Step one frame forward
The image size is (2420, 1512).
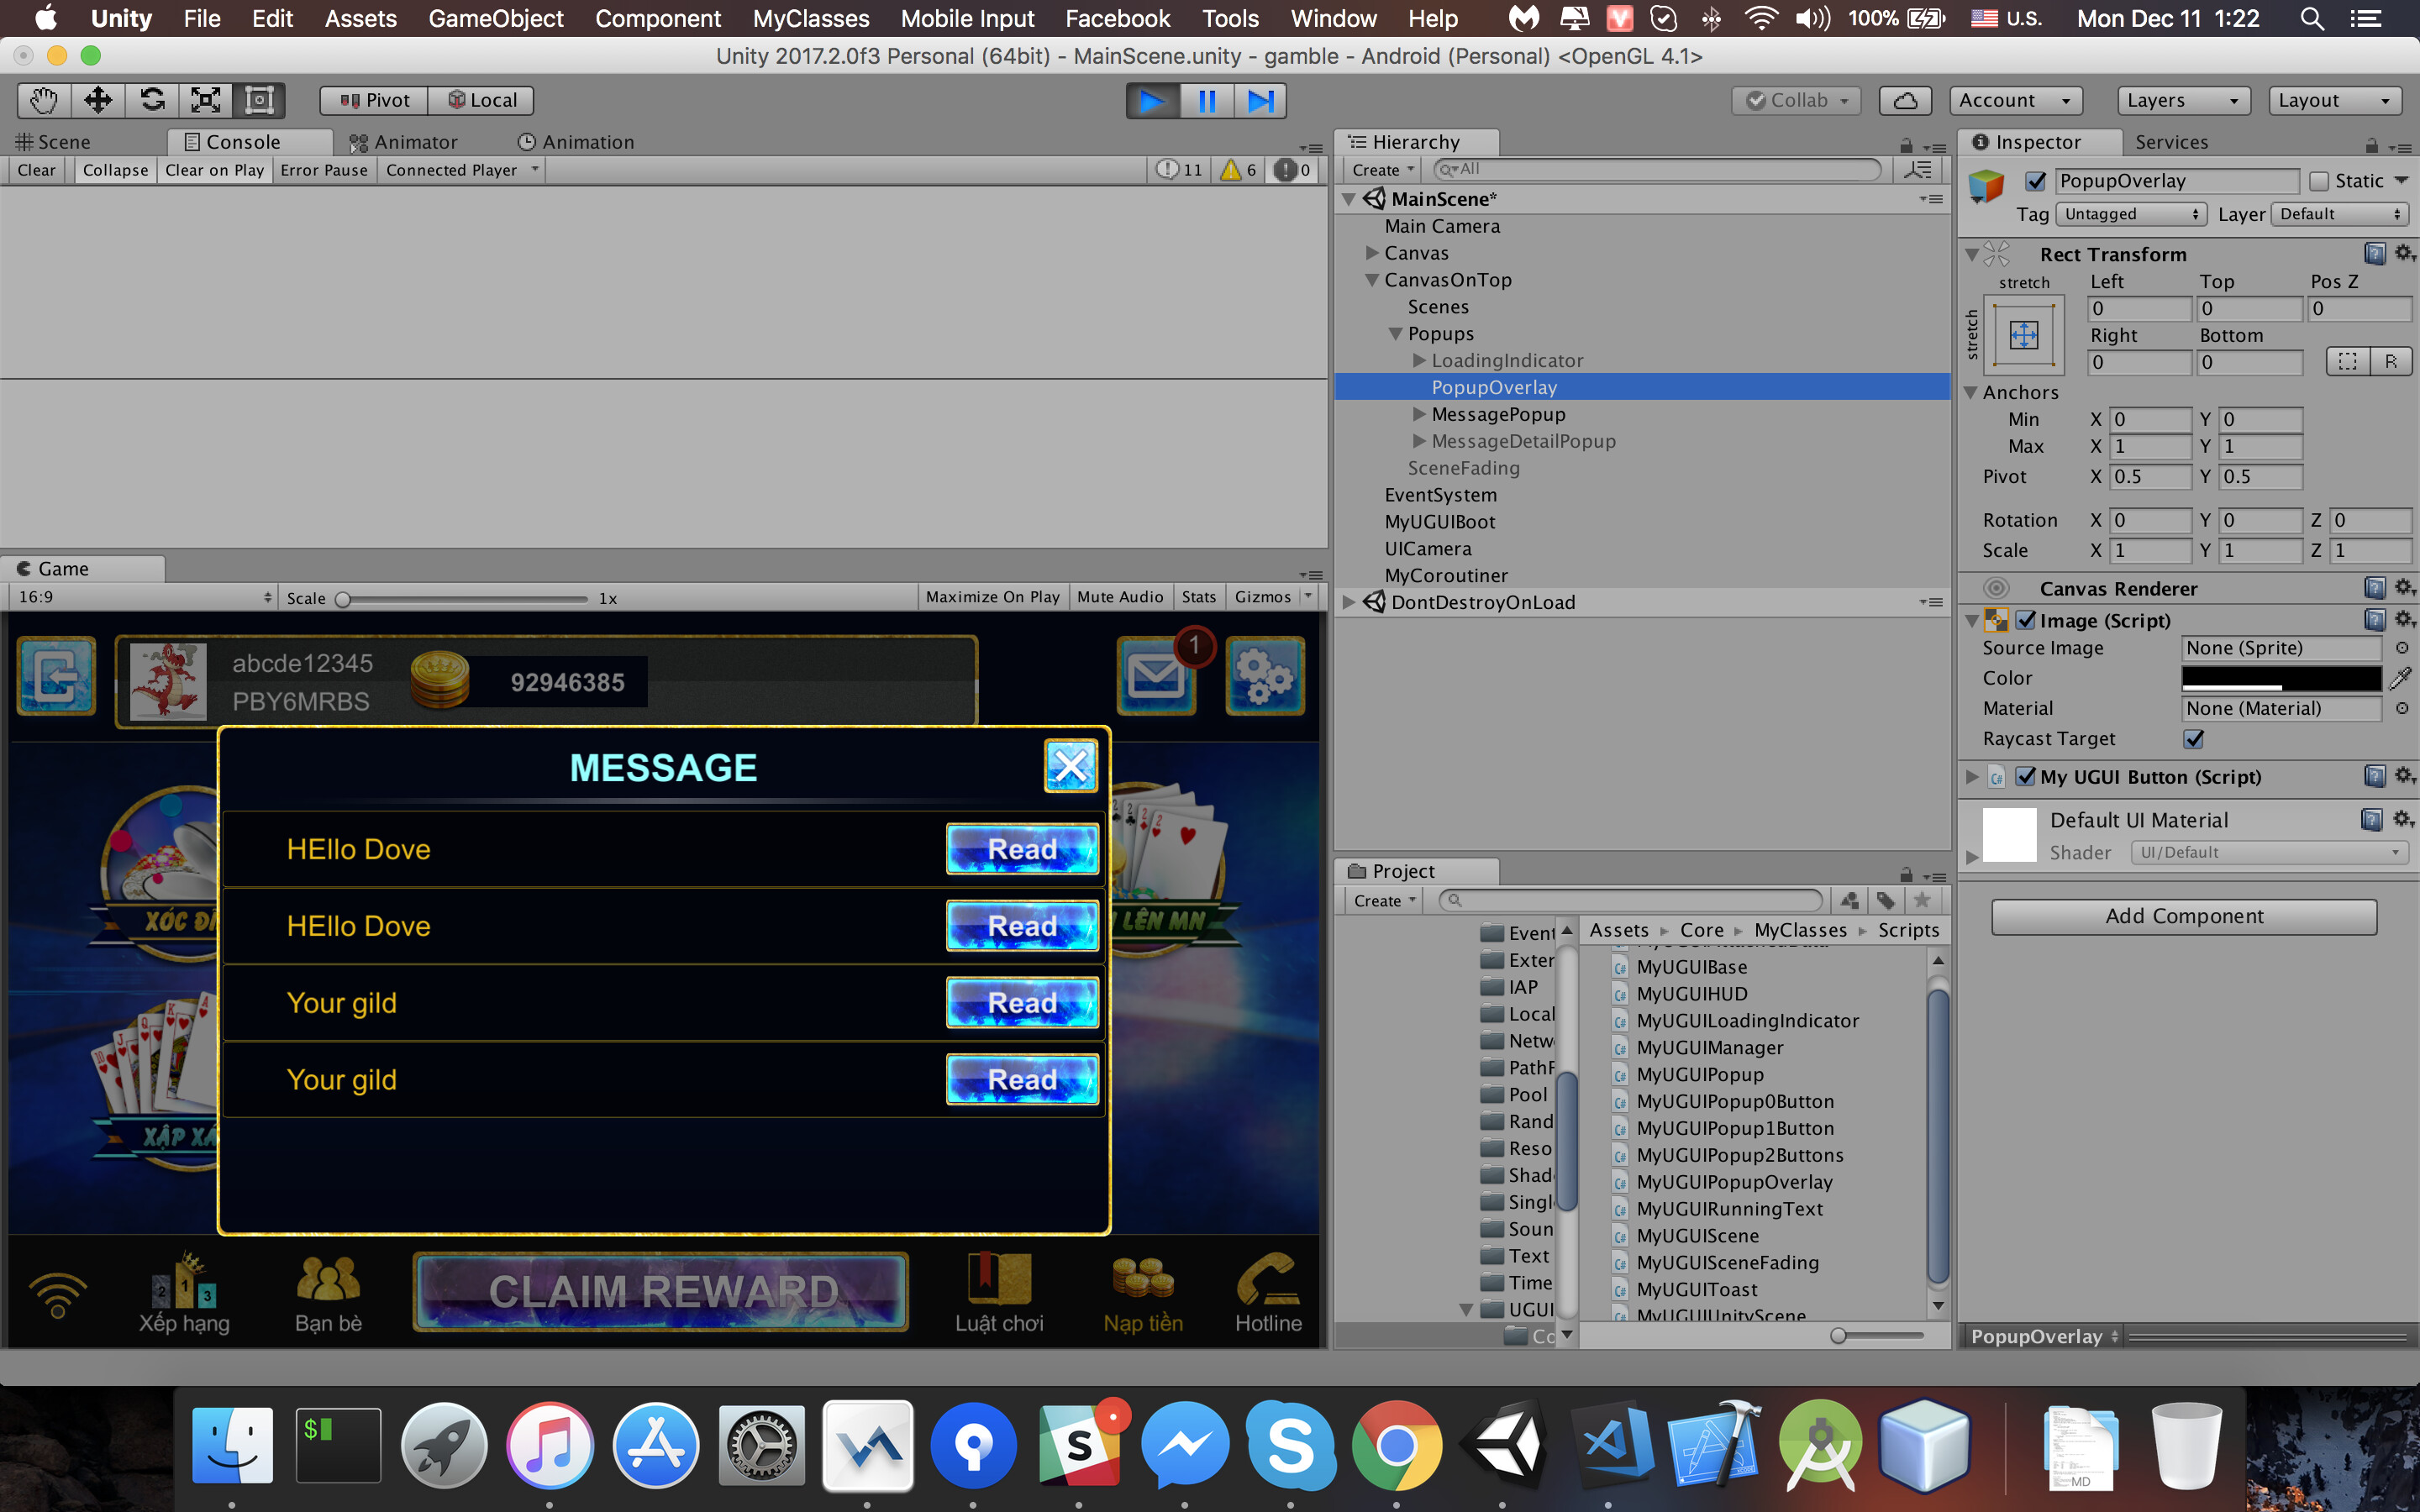click(x=1260, y=100)
